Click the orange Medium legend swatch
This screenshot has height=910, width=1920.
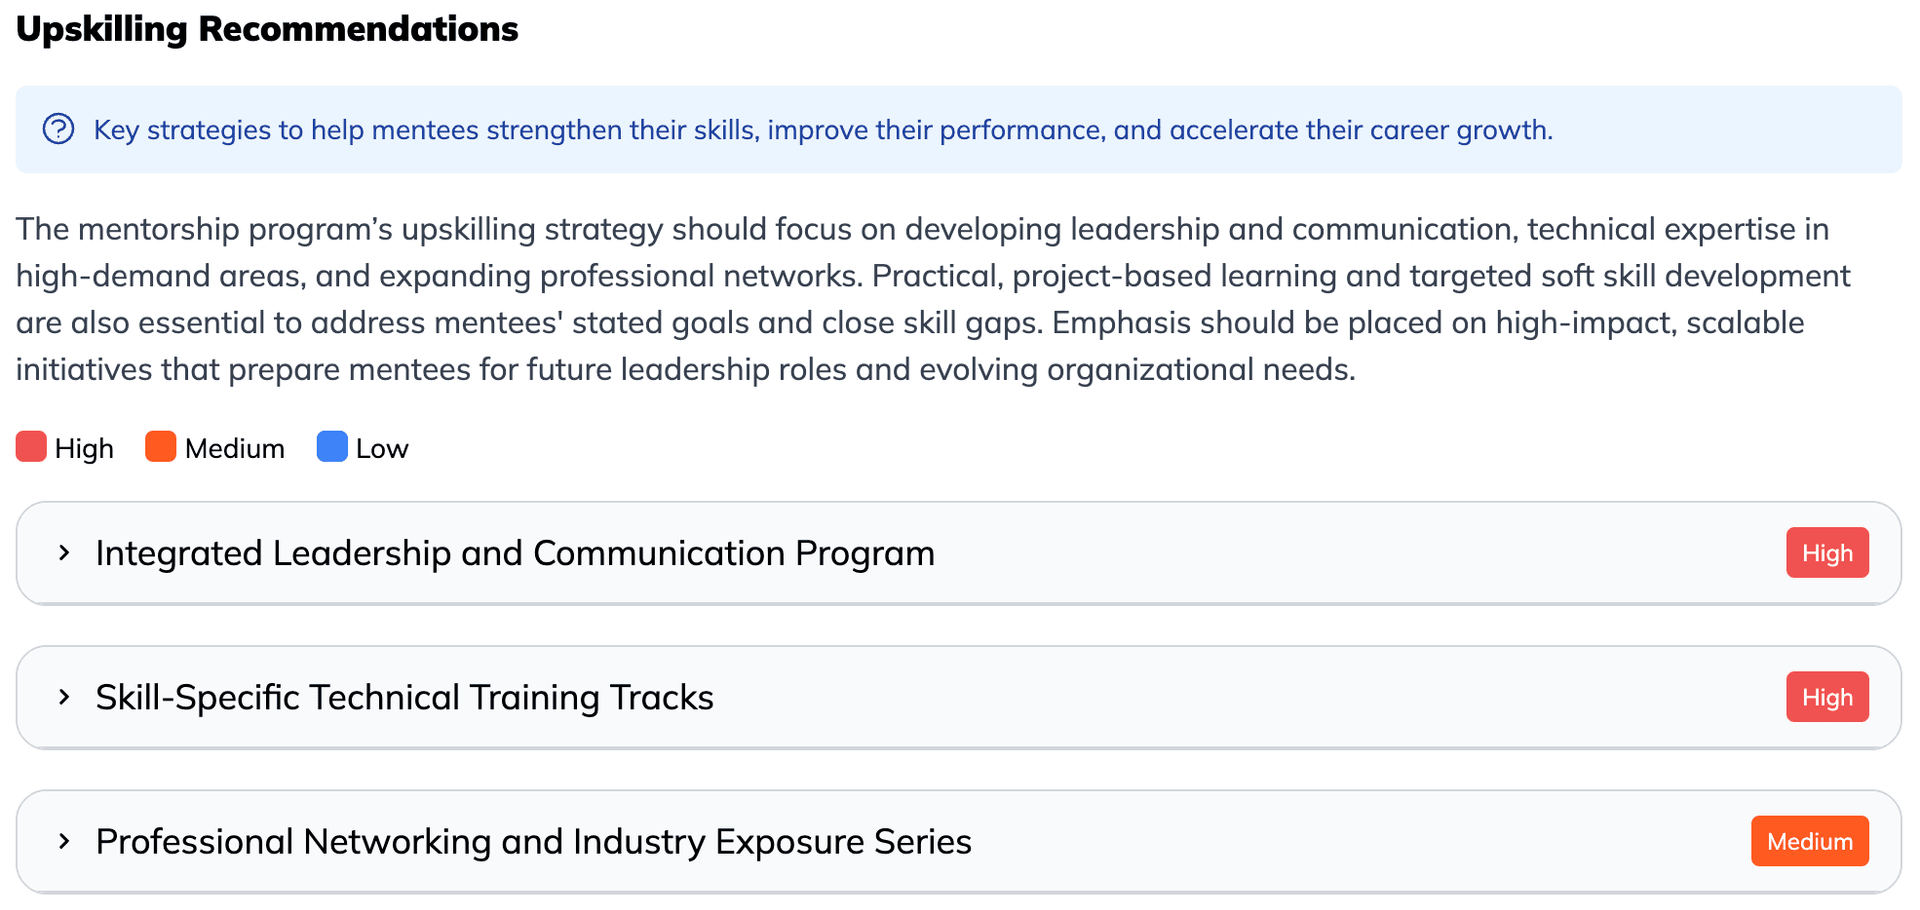[x=160, y=447]
